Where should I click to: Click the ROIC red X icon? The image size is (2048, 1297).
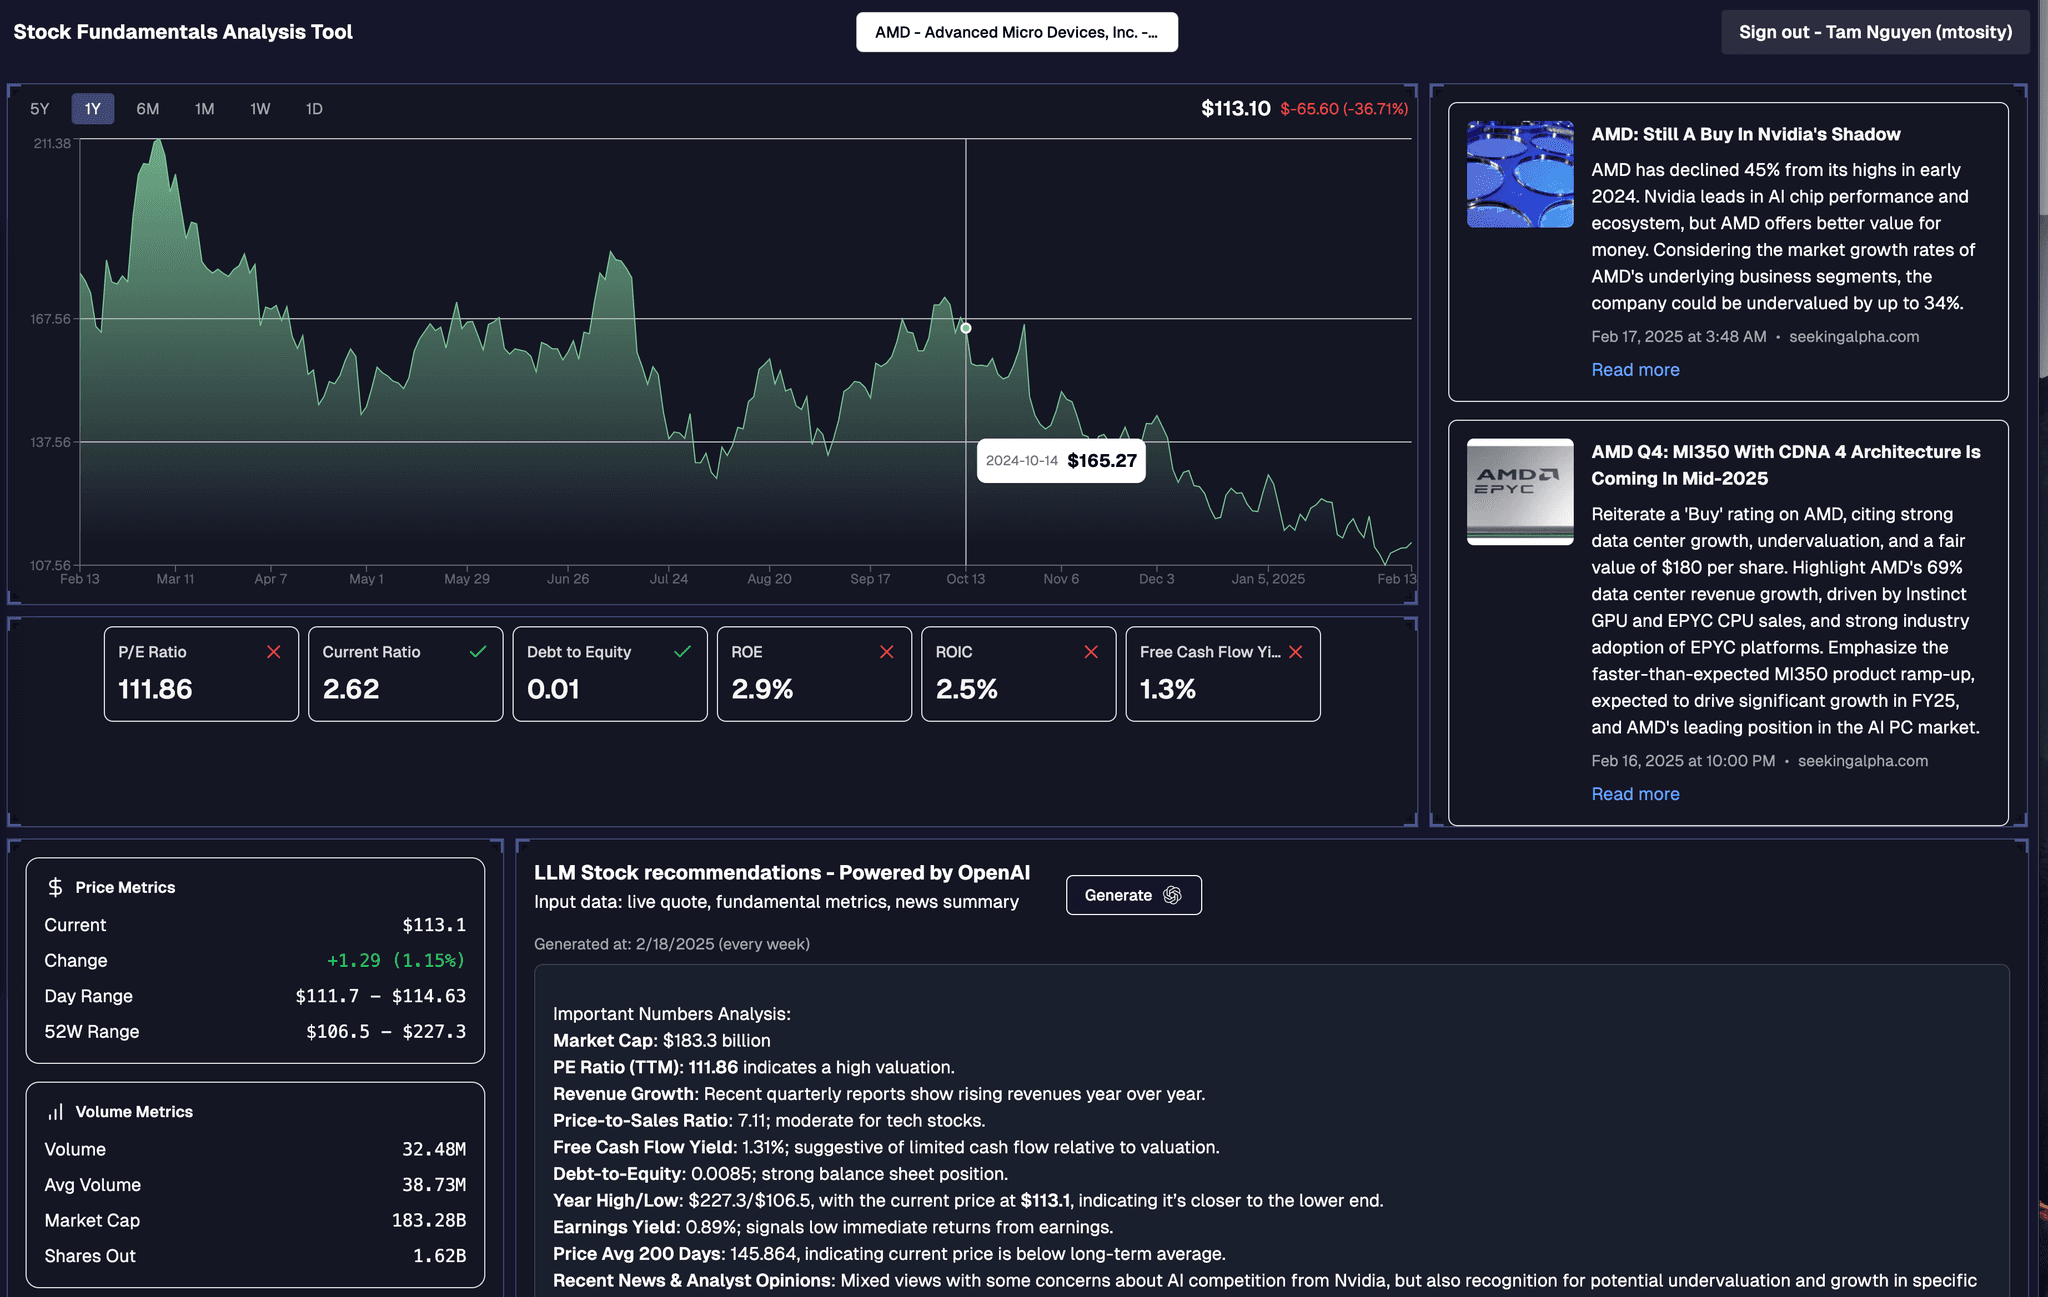(x=1091, y=652)
